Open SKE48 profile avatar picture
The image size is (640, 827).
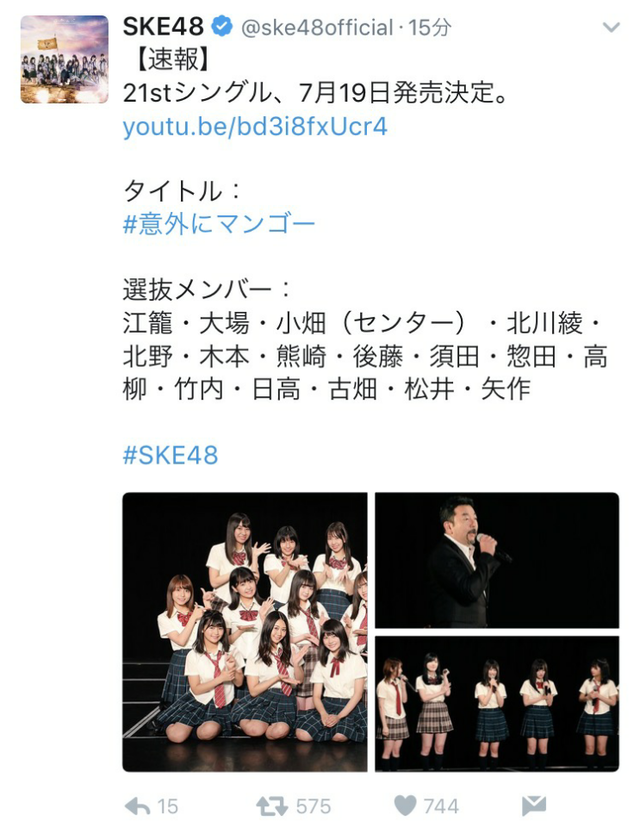[64, 59]
